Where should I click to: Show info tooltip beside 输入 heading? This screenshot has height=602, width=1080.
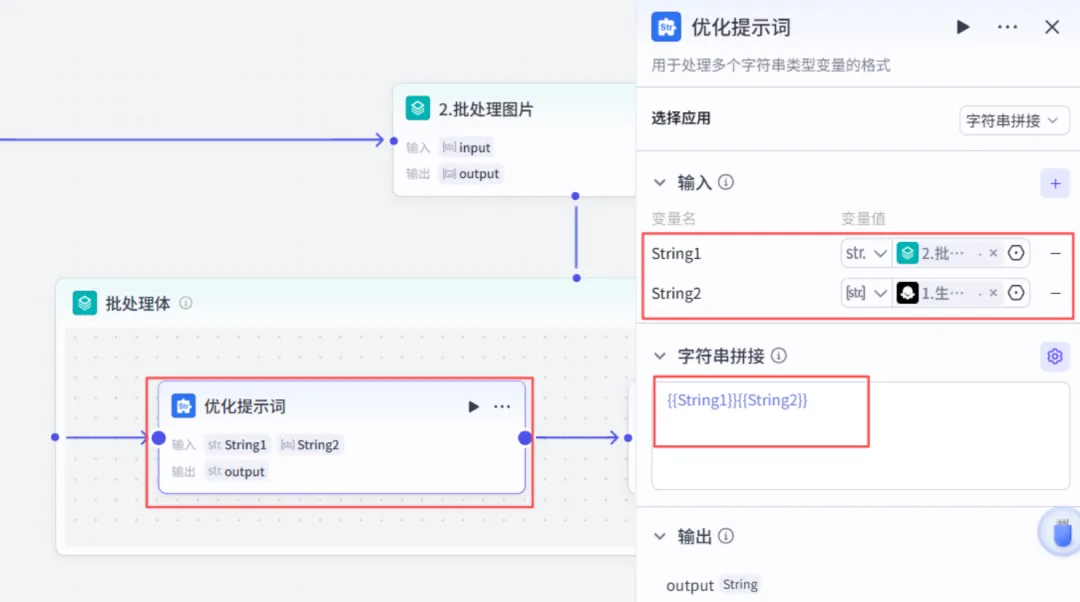pyautogui.click(x=725, y=182)
